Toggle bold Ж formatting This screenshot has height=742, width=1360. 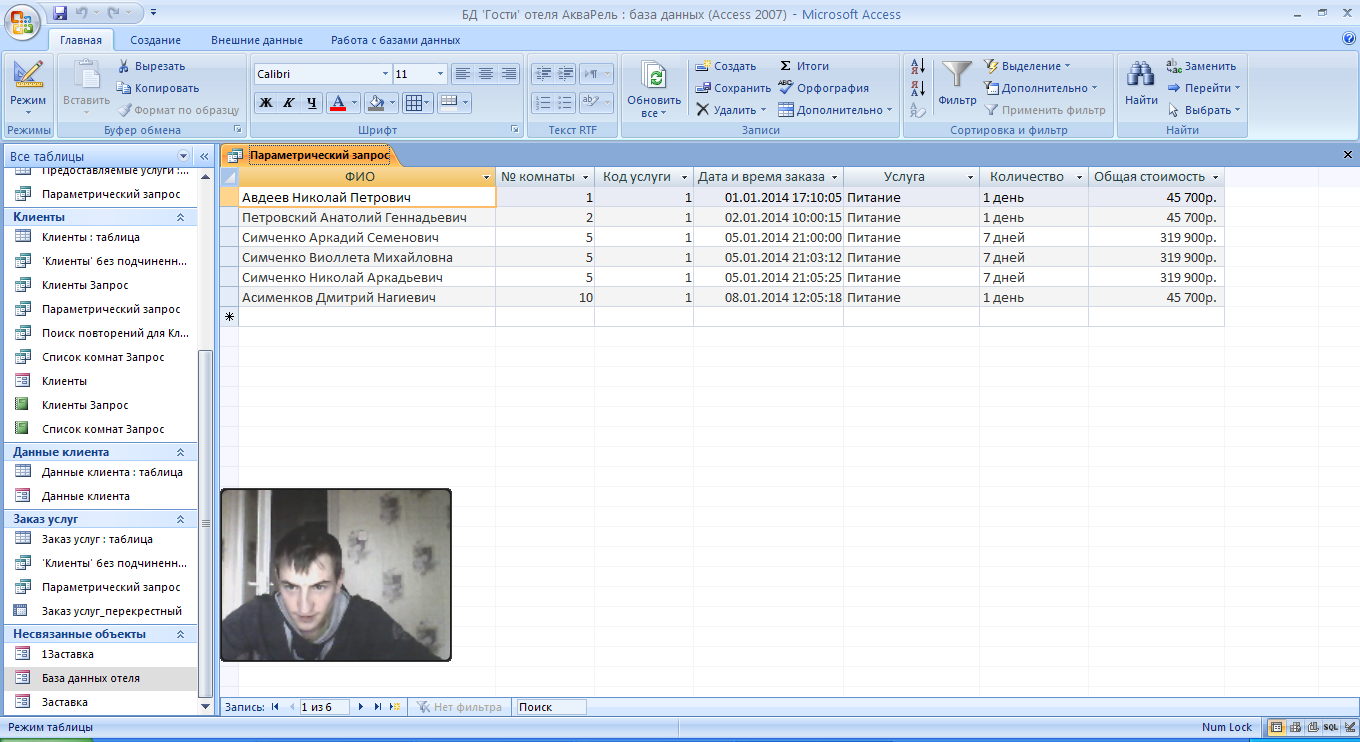[x=265, y=103]
